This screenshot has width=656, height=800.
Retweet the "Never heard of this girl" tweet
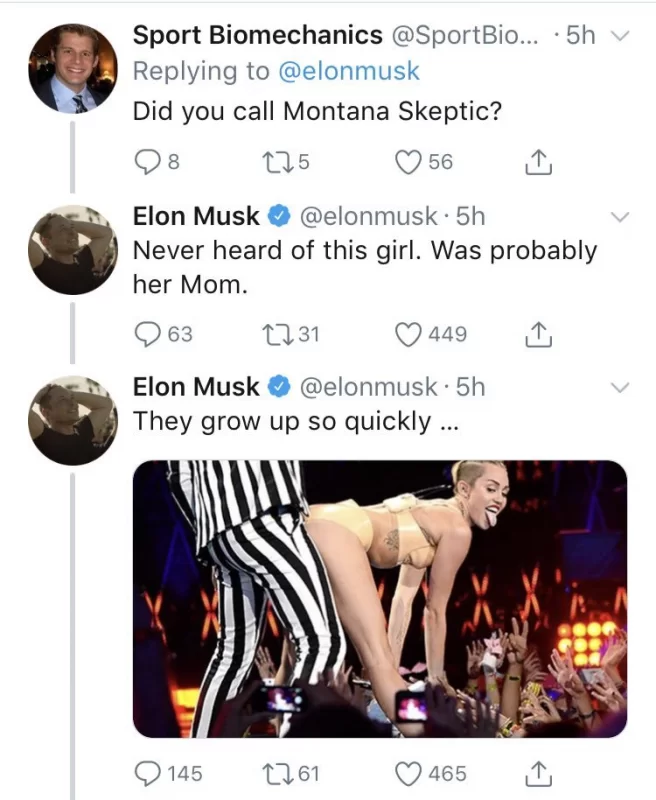pos(286,334)
